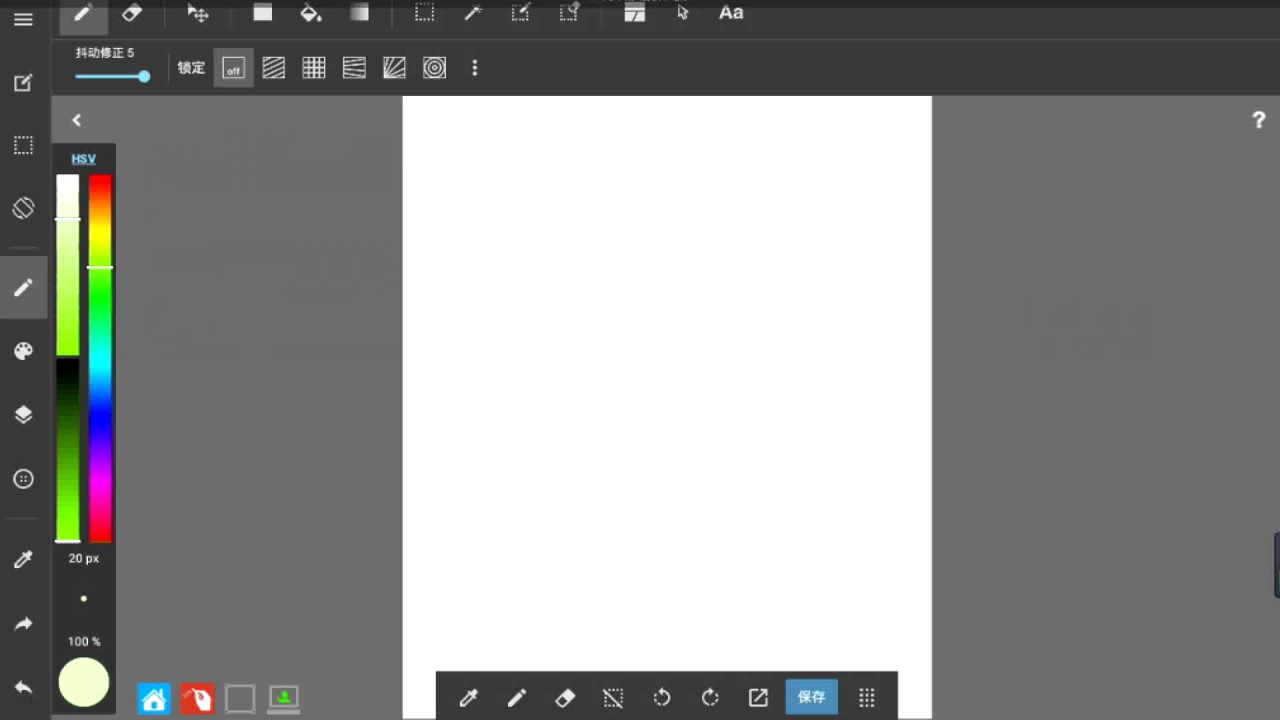Select the Text tool labeled Aa
1280x720 pixels.
click(731, 13)
